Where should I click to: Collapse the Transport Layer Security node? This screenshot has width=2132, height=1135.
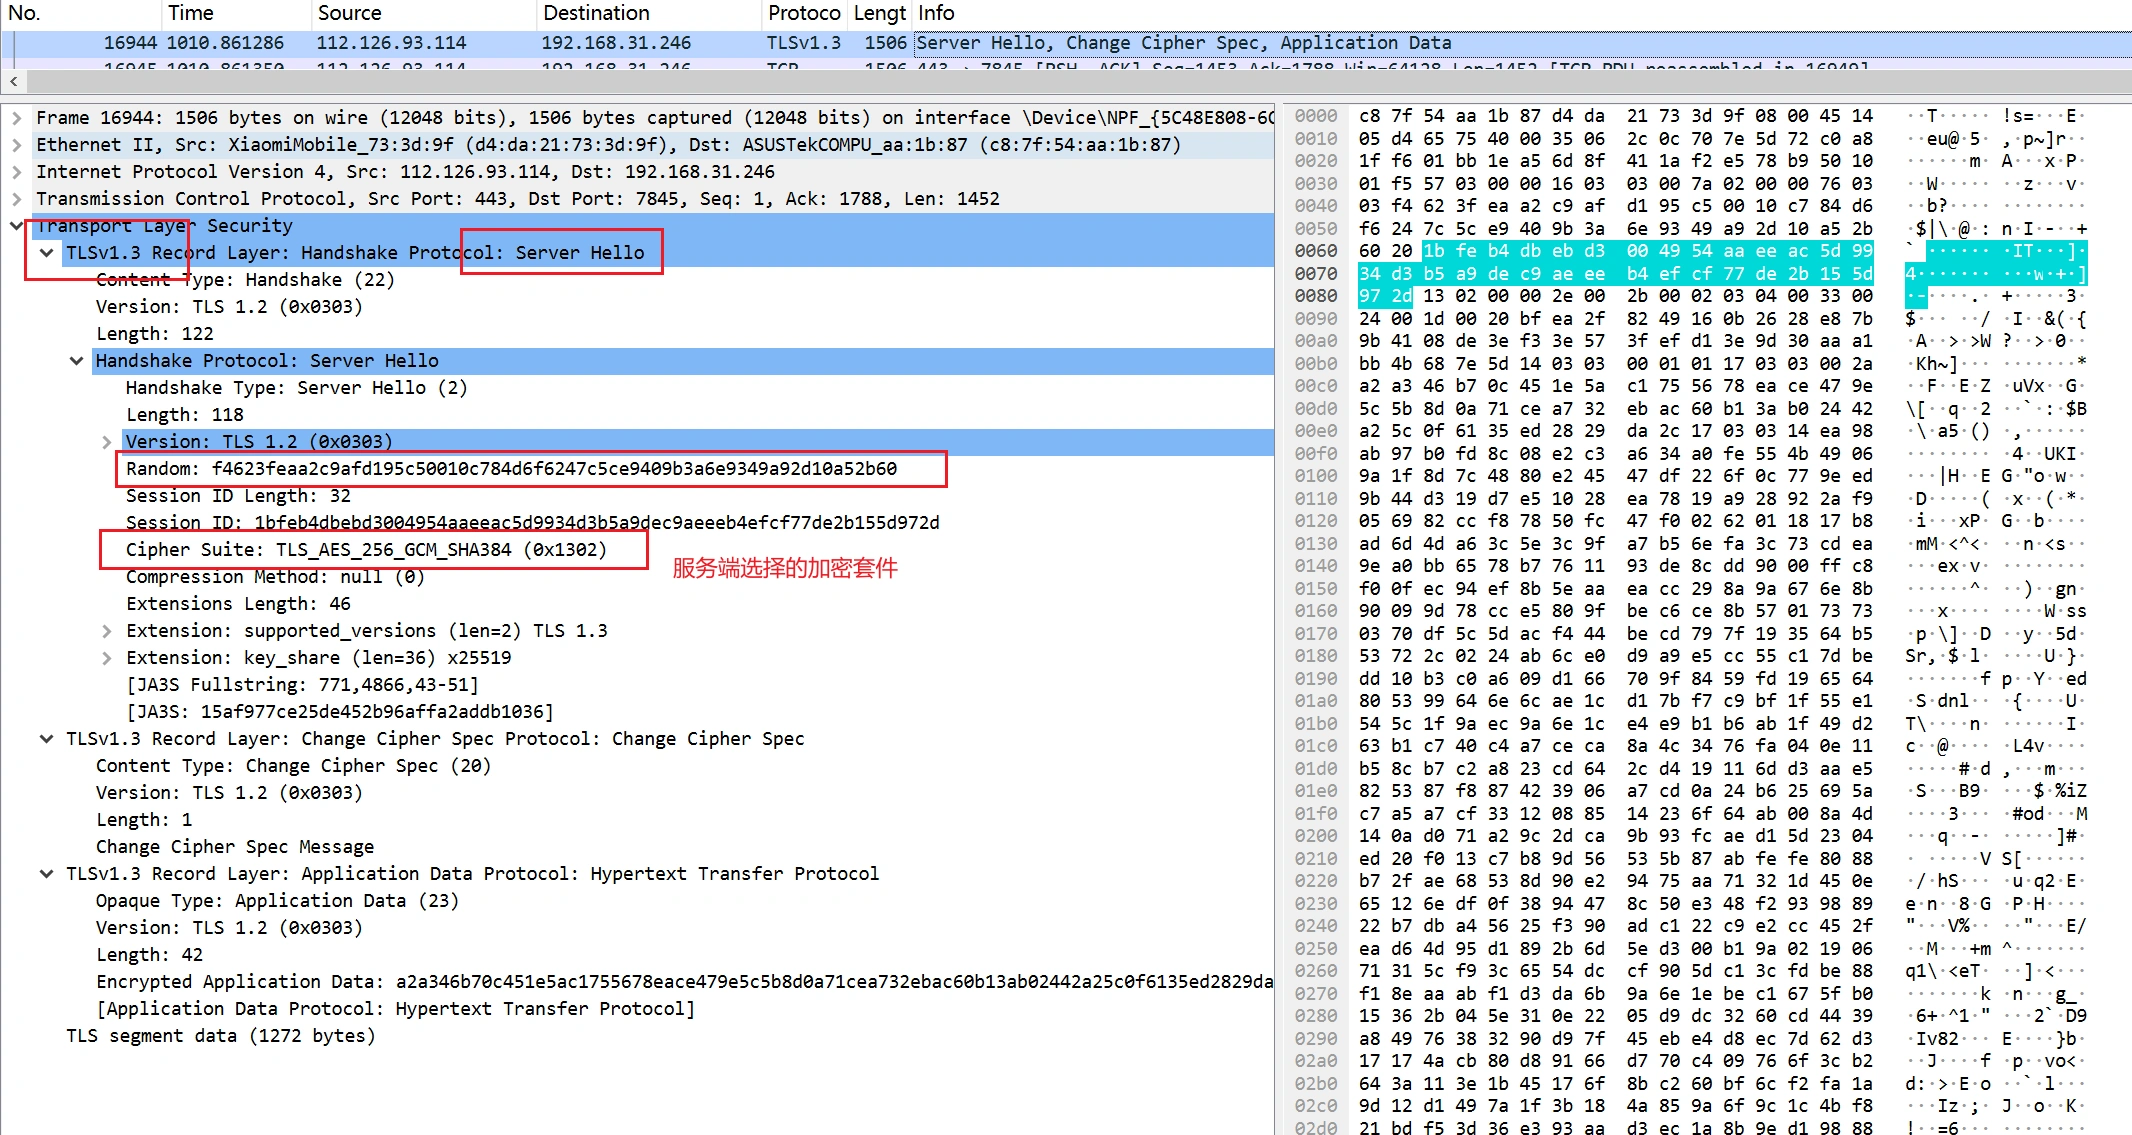tap(16, 226)
